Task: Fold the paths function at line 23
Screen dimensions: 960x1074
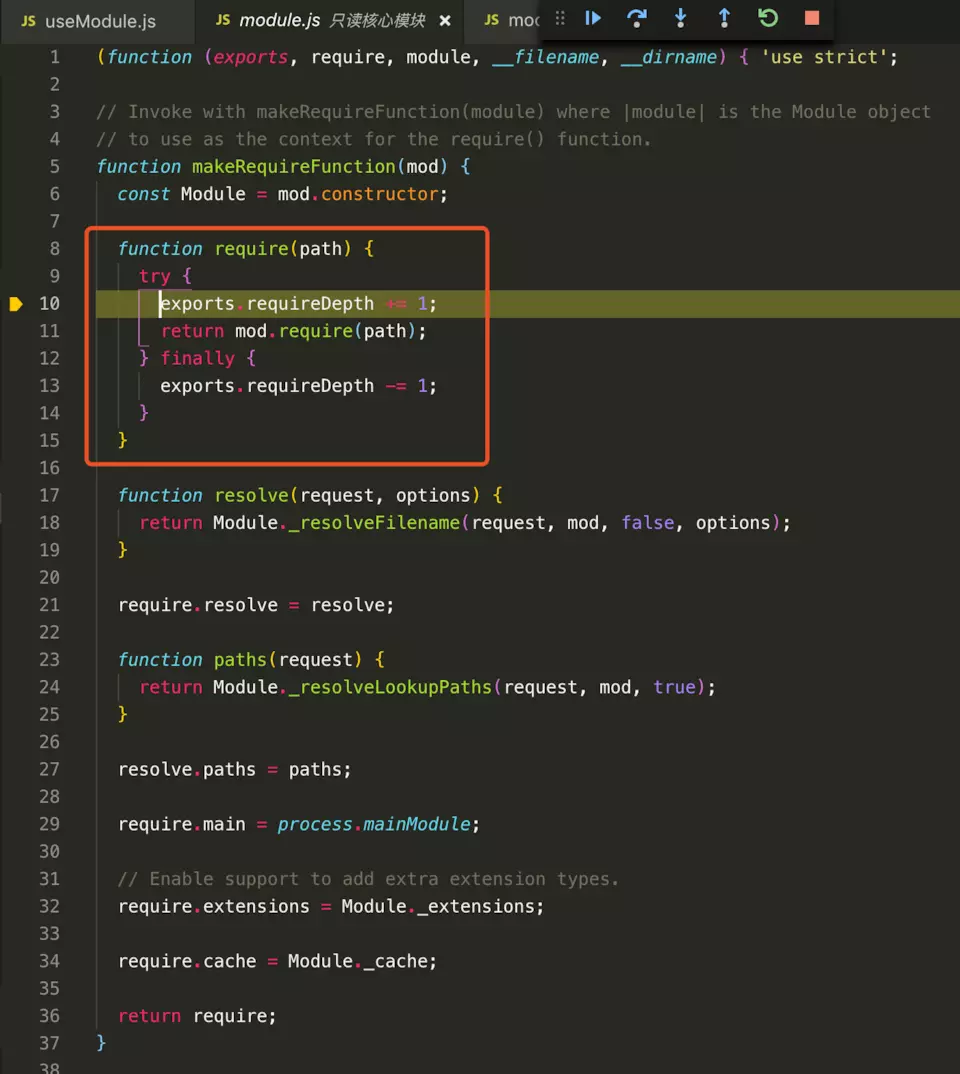Action: click(x=78, y=660)
